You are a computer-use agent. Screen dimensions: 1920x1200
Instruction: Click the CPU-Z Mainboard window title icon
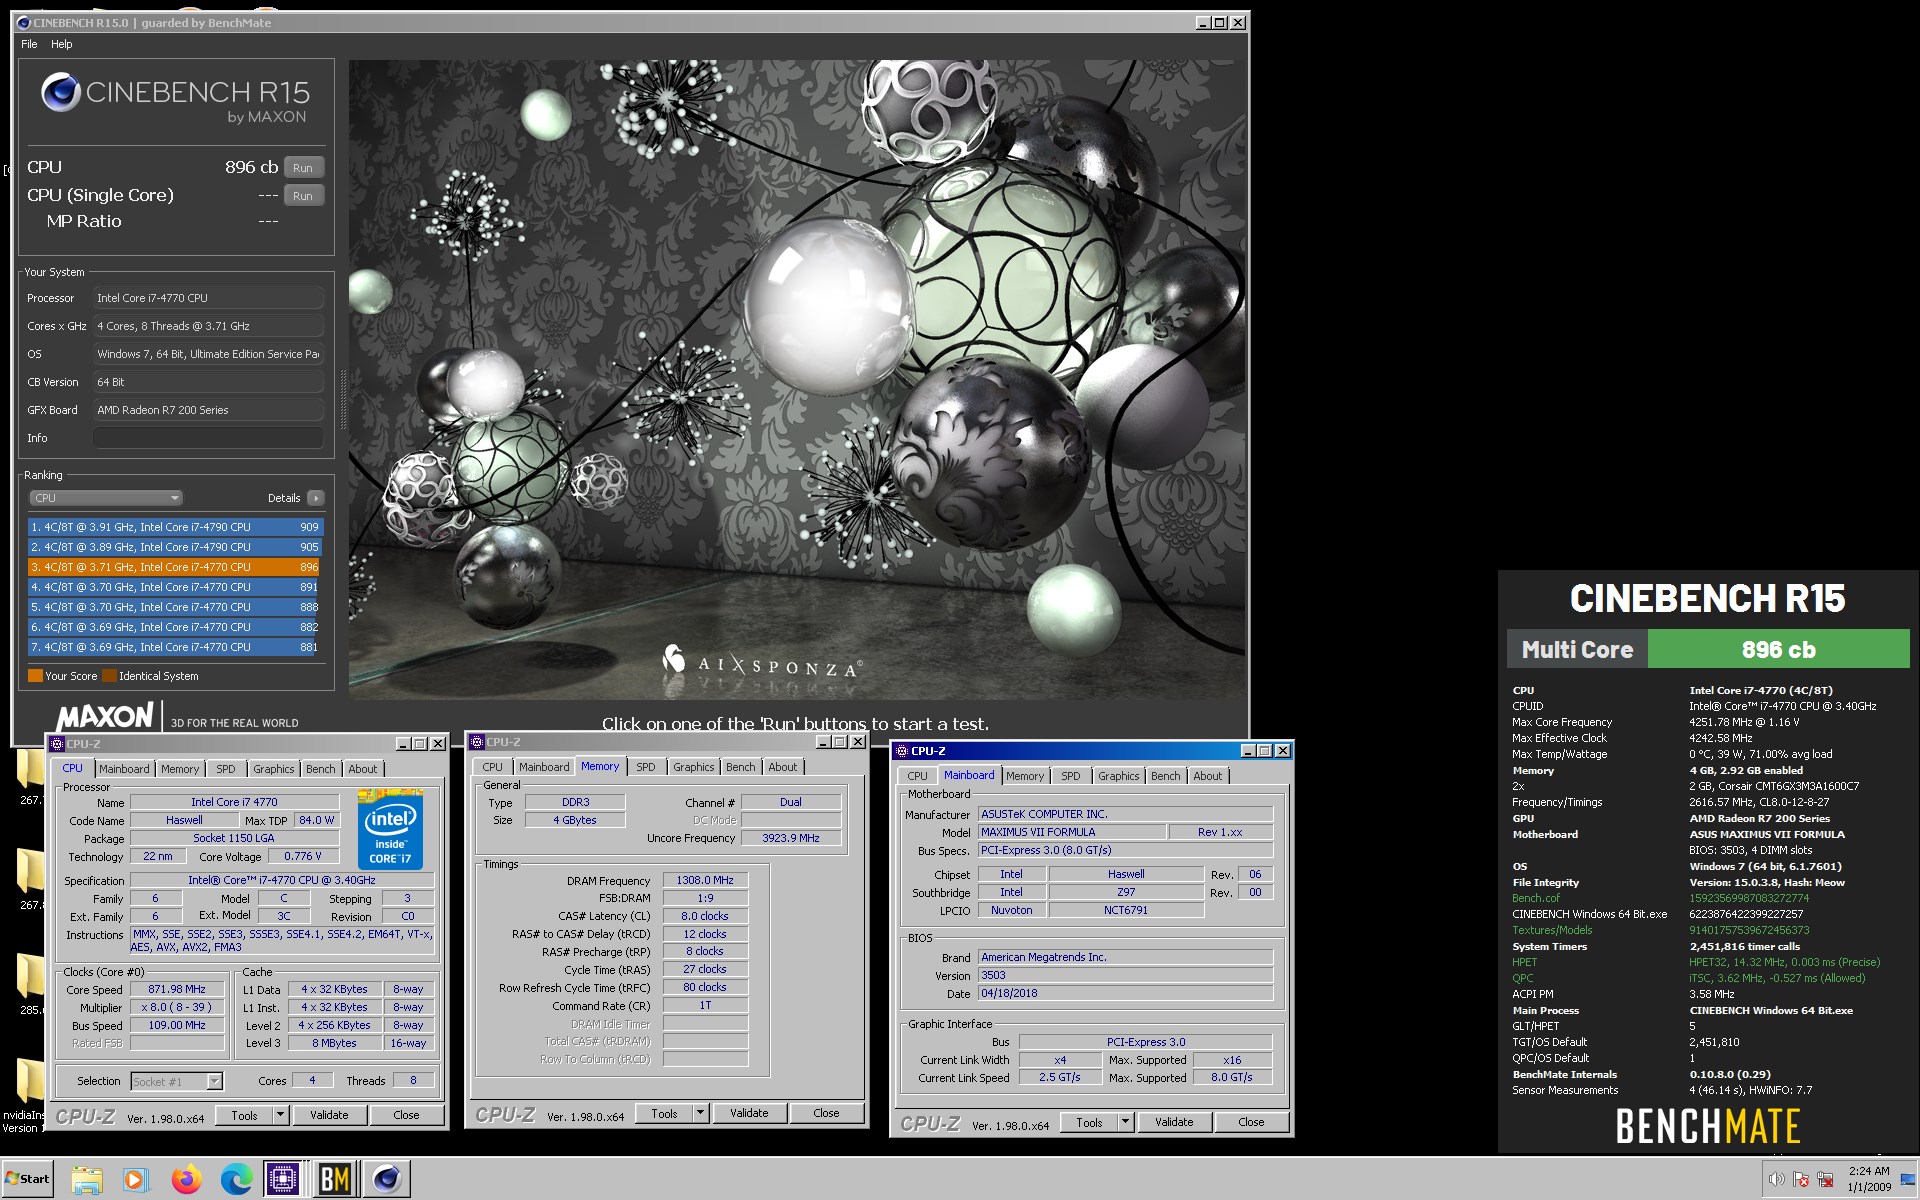tap(901, 751)
